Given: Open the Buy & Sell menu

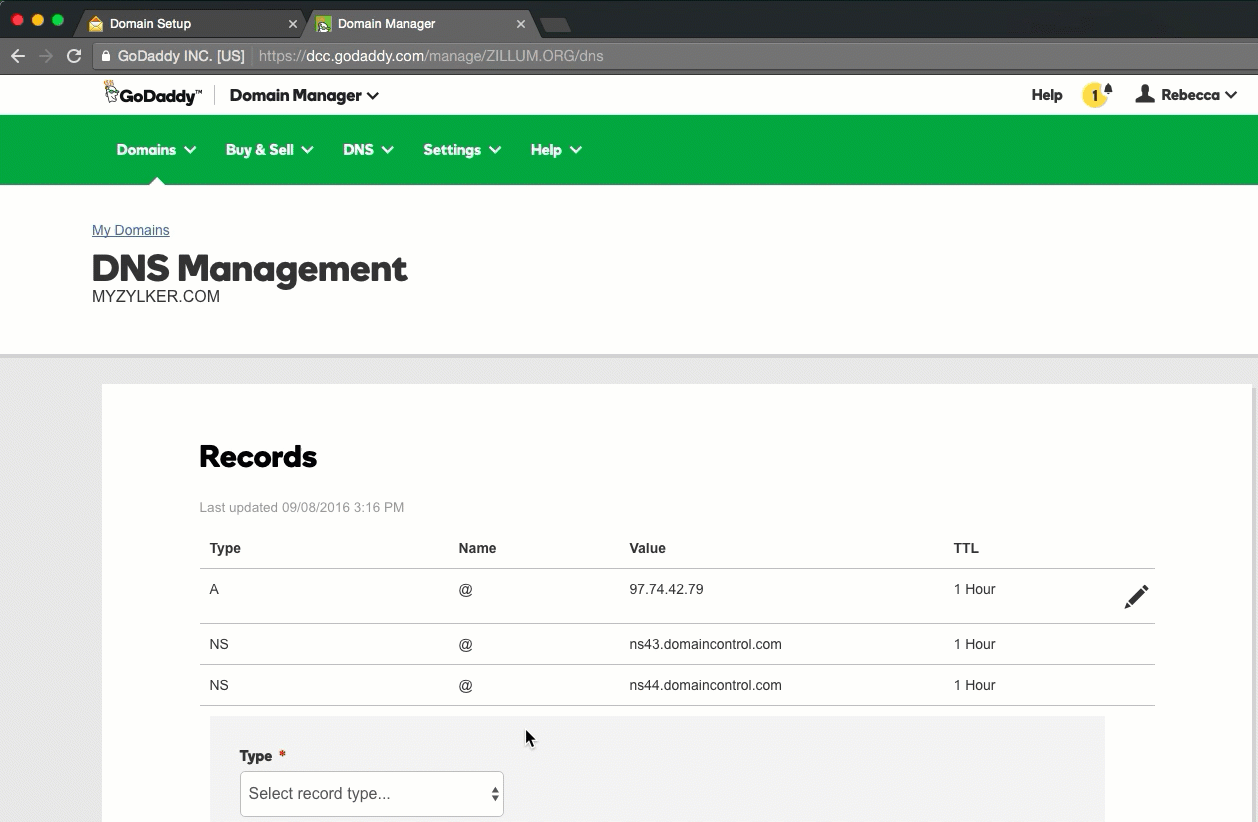Looking at the screenshot, I should tap(262, 149).
